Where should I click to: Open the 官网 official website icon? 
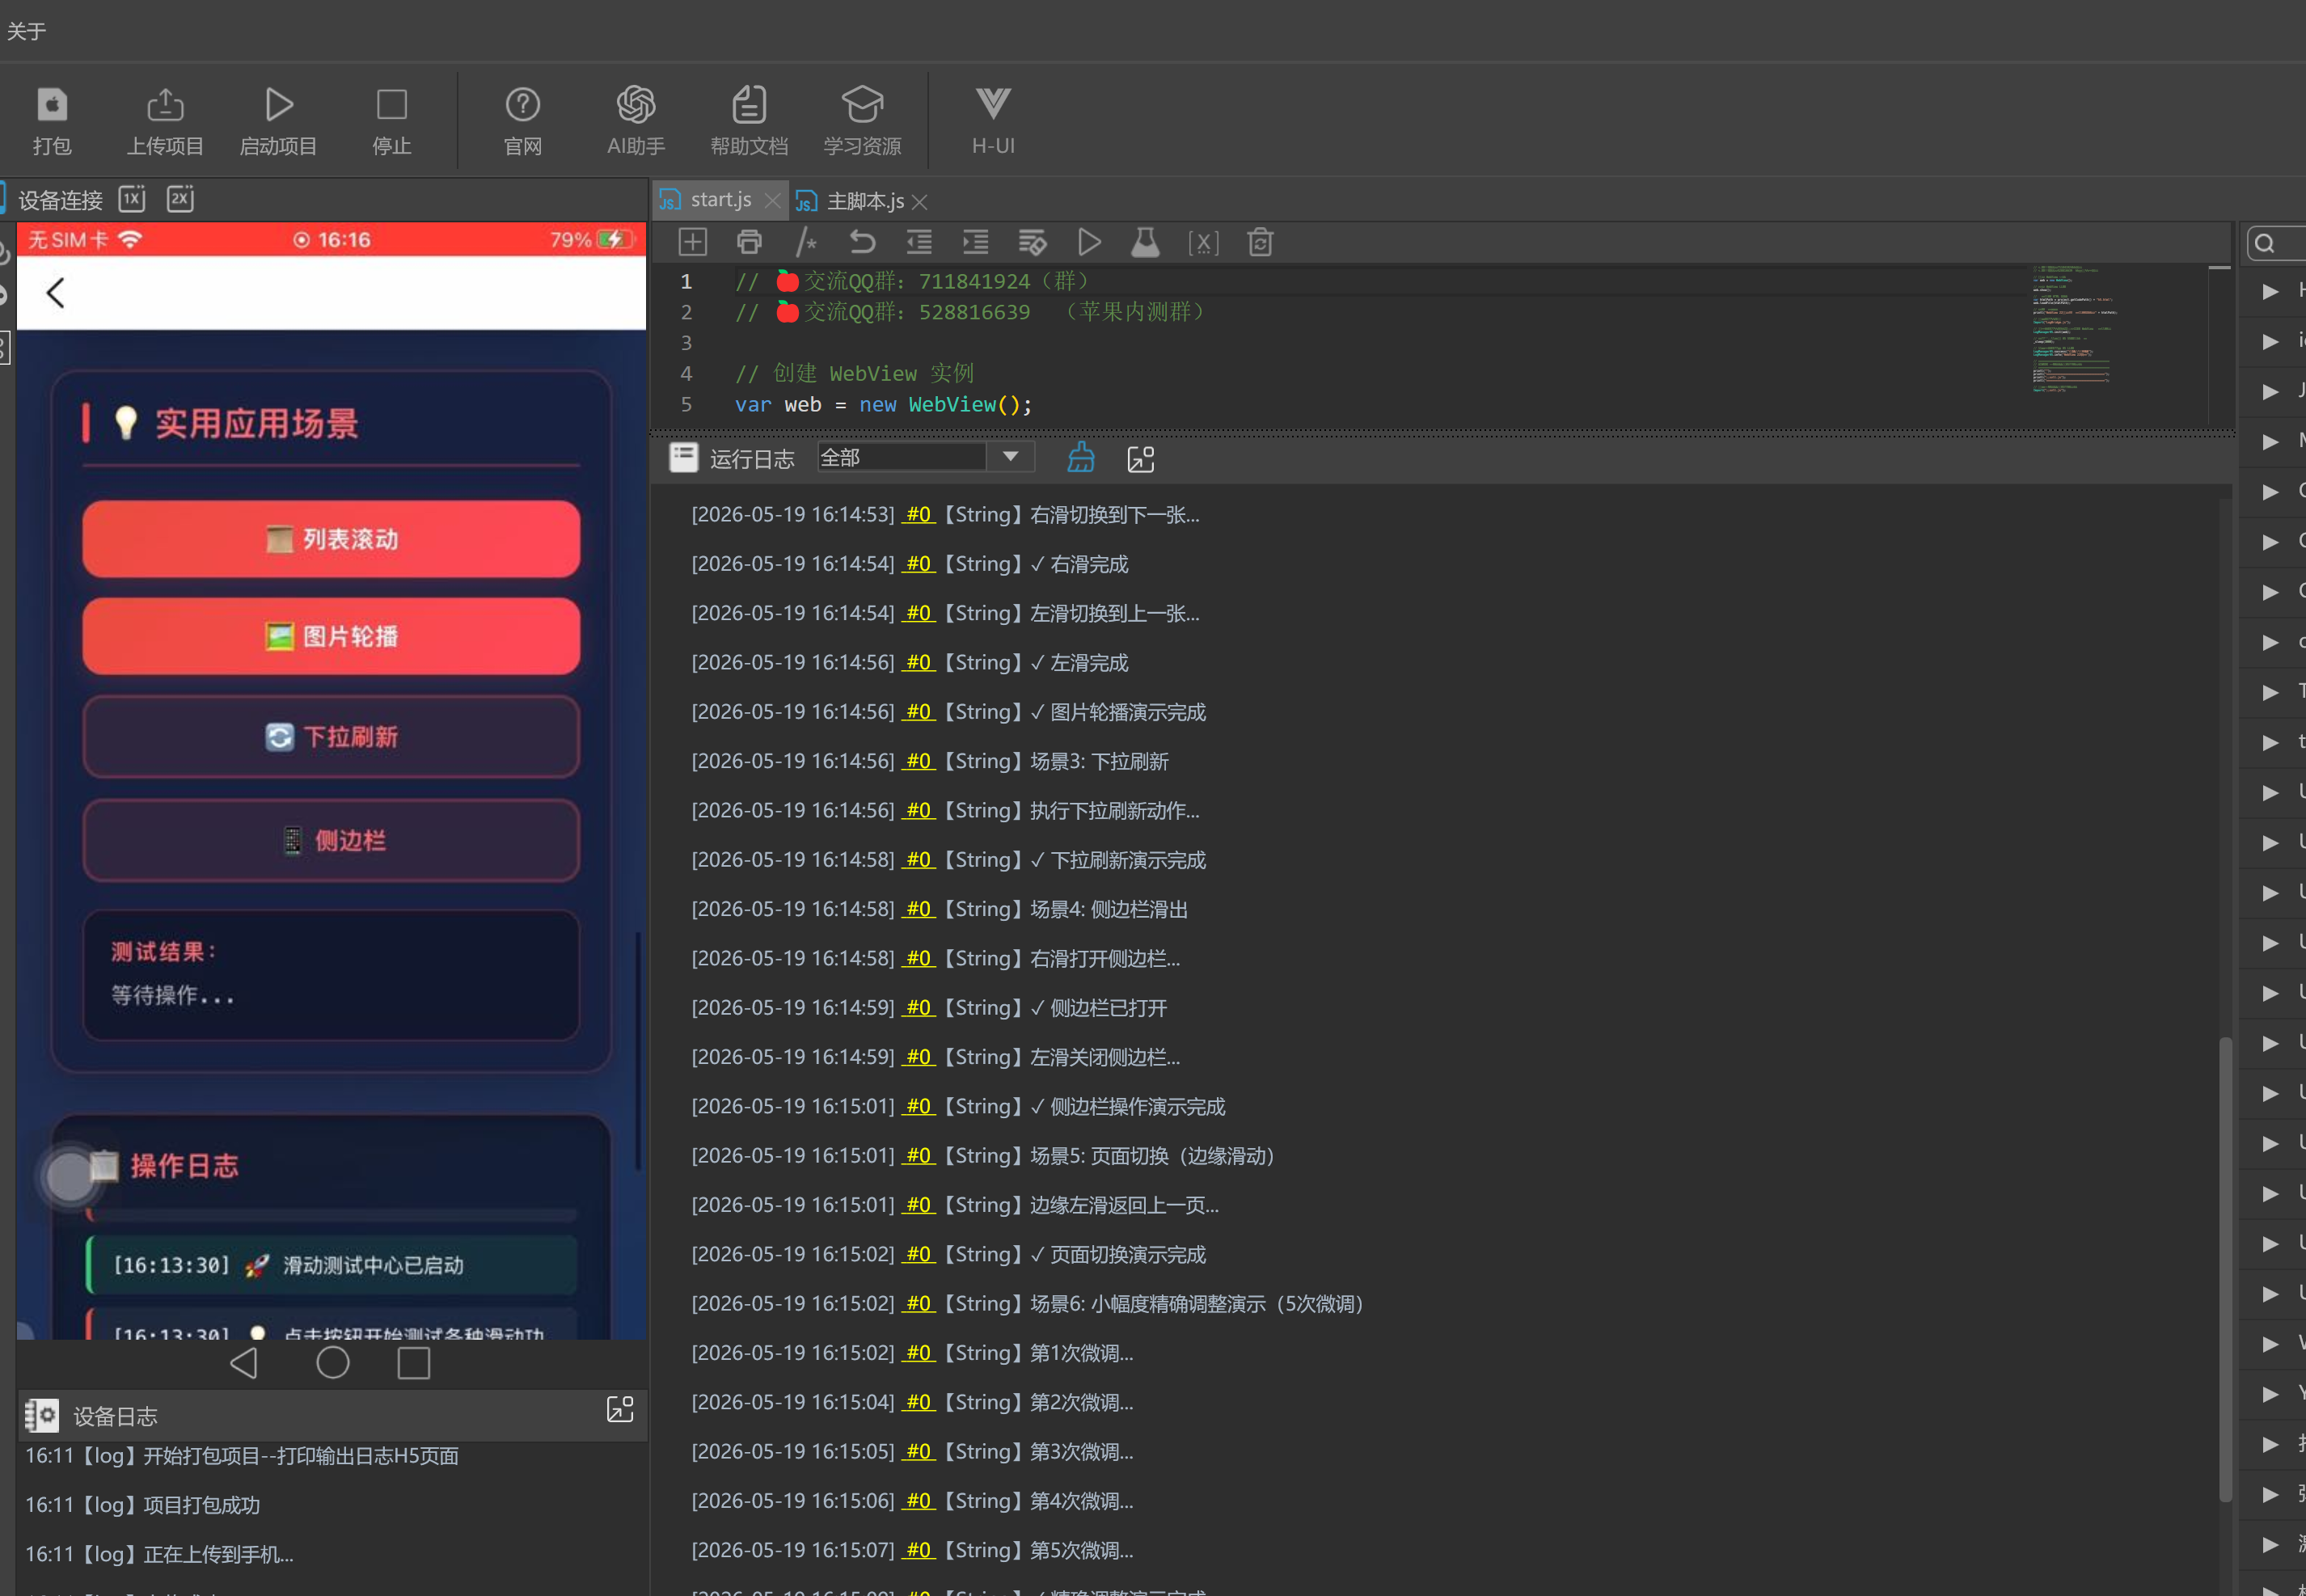pyautogui.click(x=522, y=104)
